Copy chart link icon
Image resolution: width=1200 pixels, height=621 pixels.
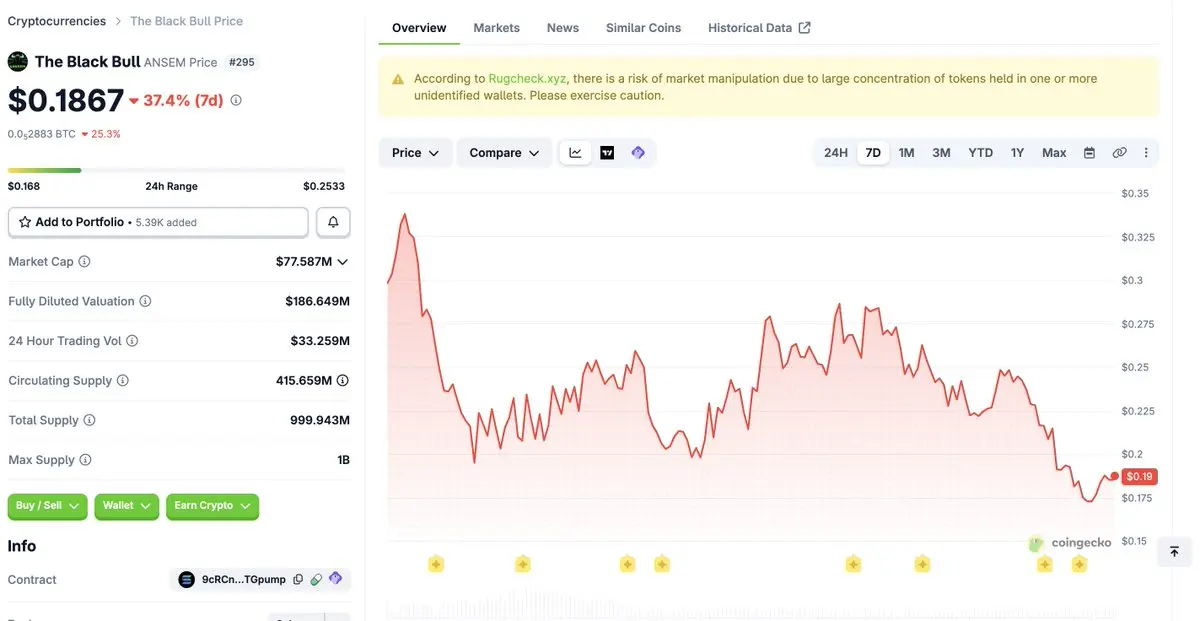click(x=1119, y=153)
